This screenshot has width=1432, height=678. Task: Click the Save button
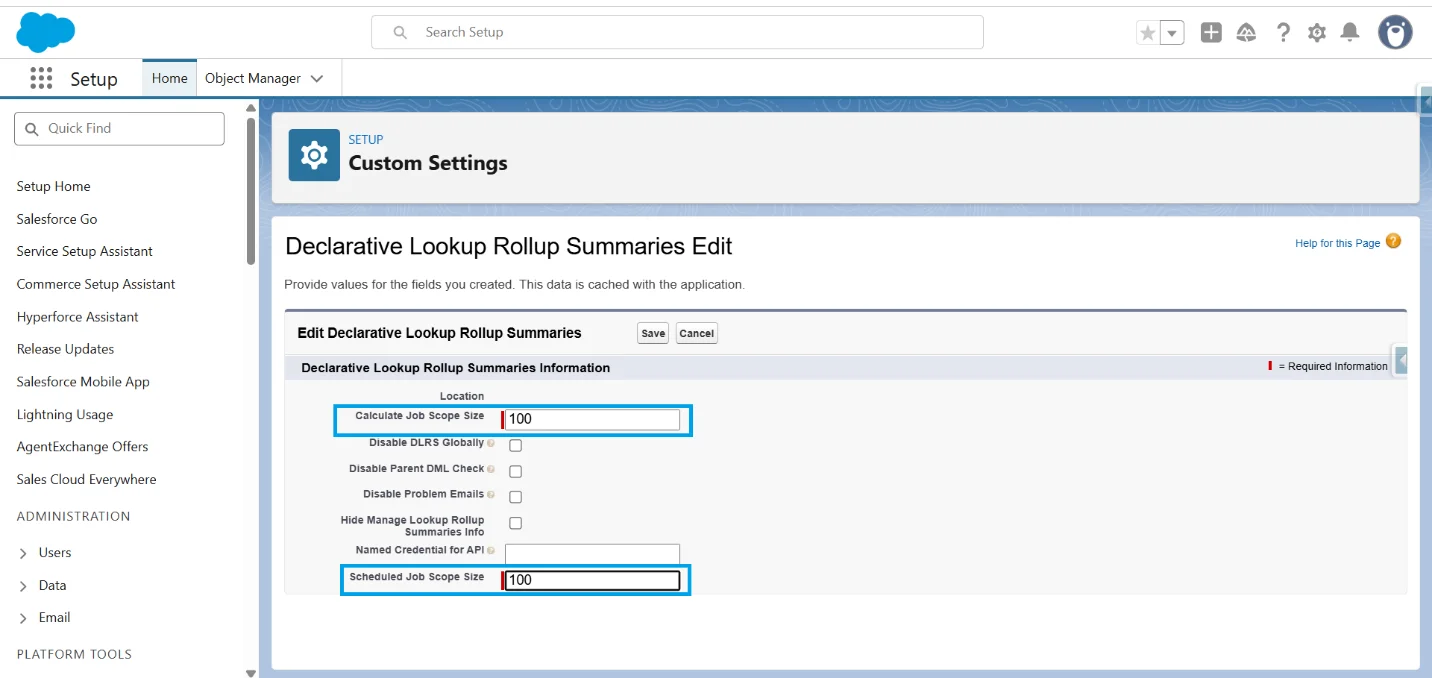tap(653, 334)
